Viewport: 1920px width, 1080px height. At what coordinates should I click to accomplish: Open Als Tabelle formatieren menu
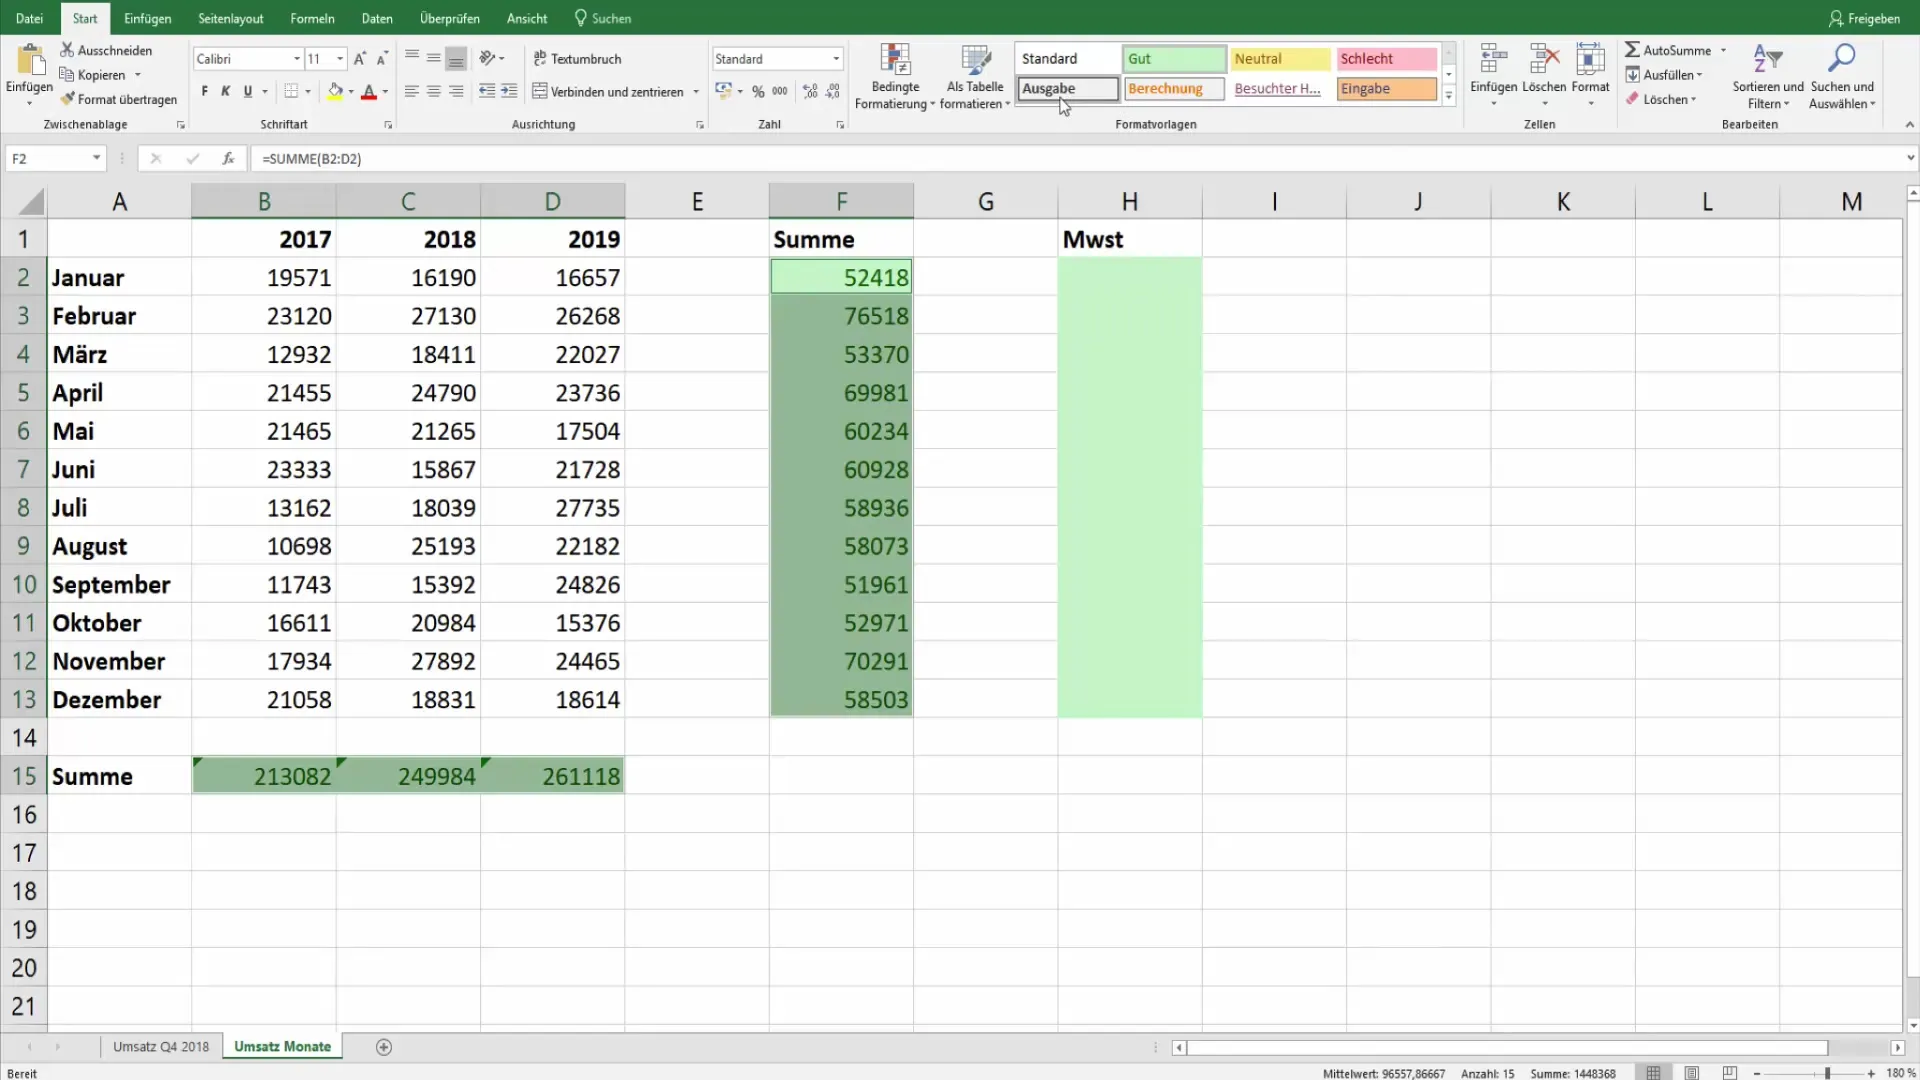(x=975, y=77)
